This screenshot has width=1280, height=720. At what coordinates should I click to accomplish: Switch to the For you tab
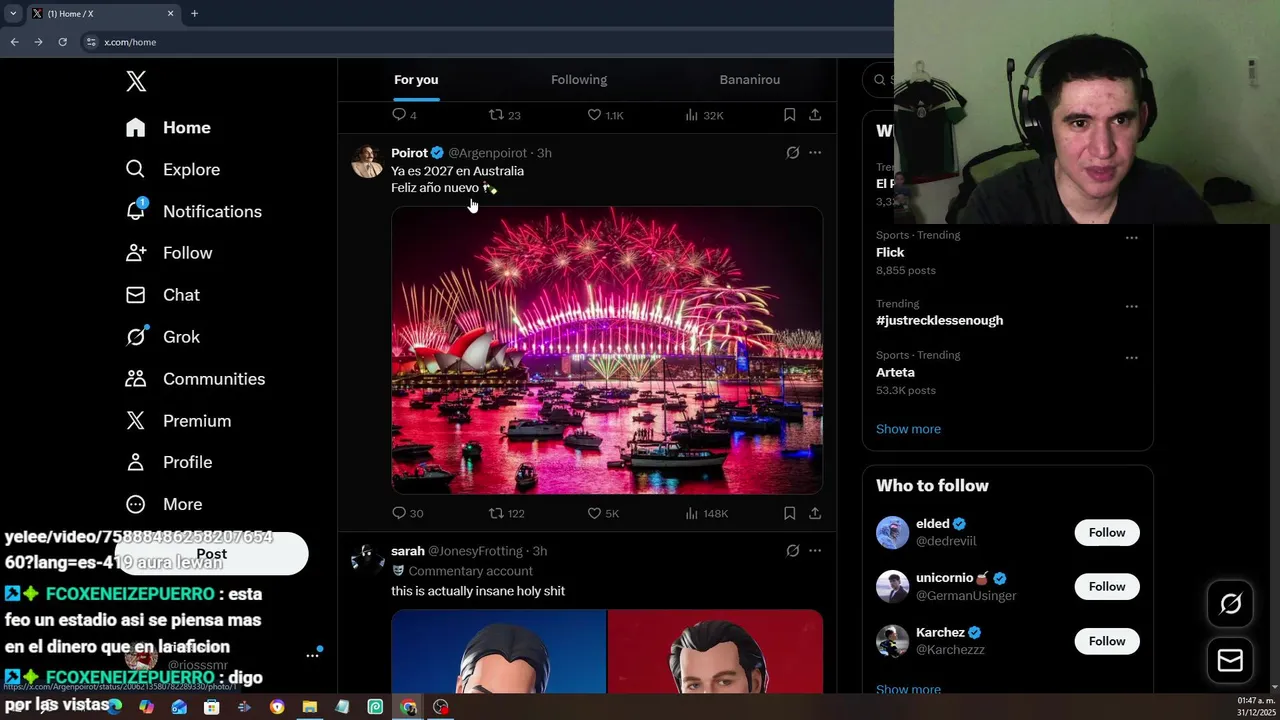pos(416,80)
